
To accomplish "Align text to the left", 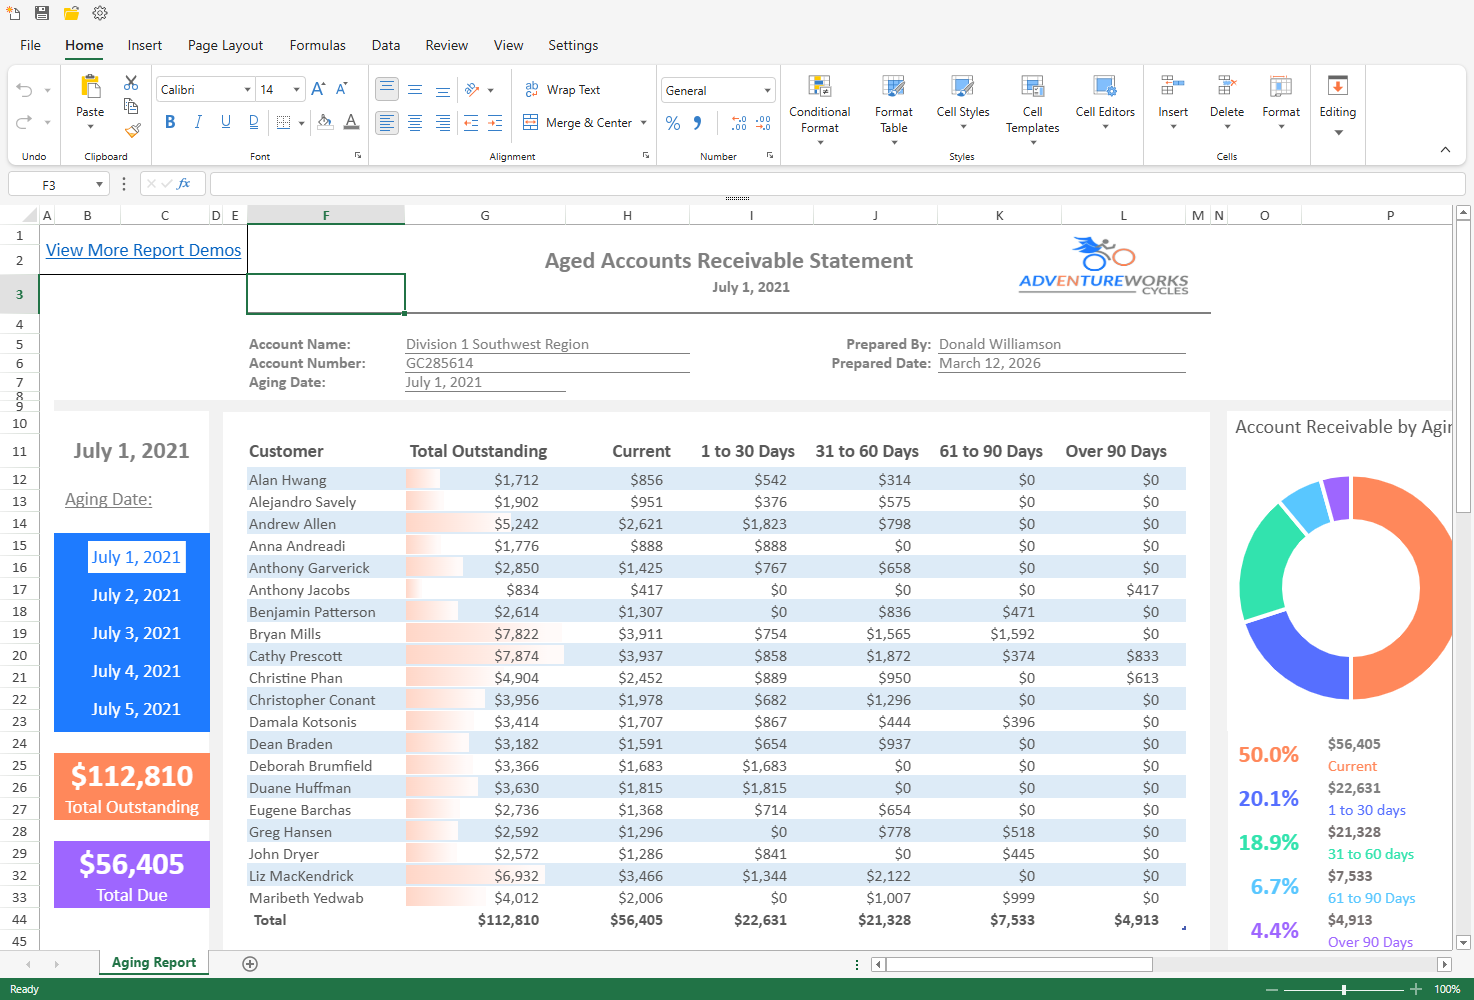I will pos(387,122).
